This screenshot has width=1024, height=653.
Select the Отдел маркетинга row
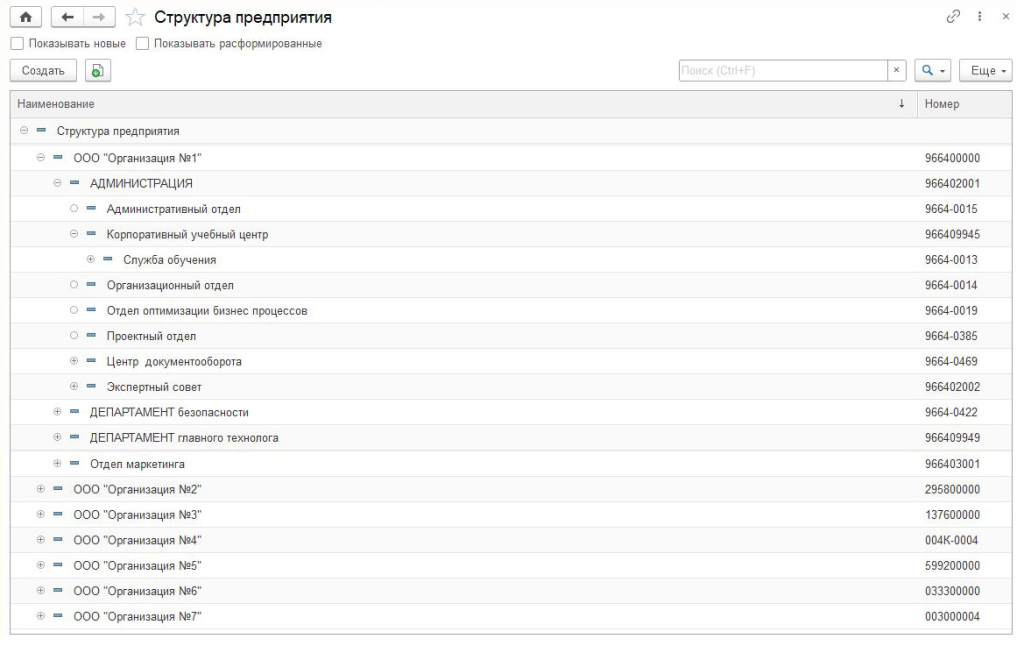[x=137, y=464]
